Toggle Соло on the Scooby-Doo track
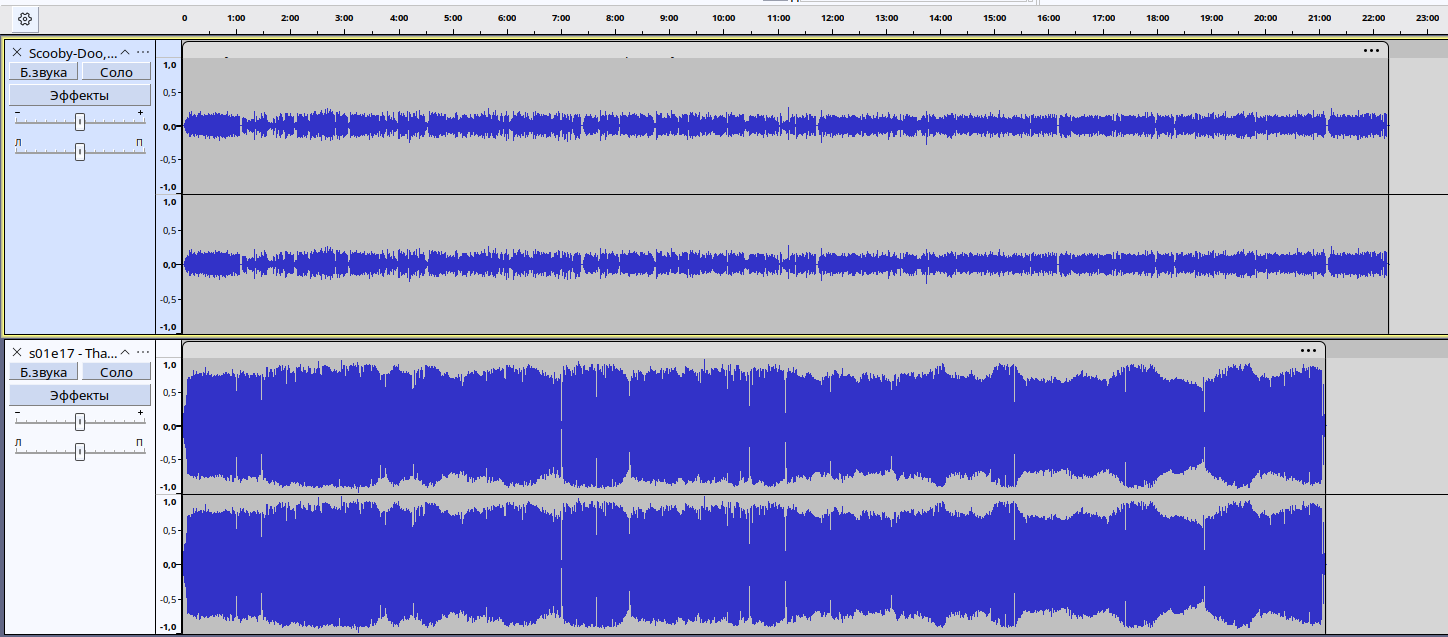 click(x=116, y=72)
